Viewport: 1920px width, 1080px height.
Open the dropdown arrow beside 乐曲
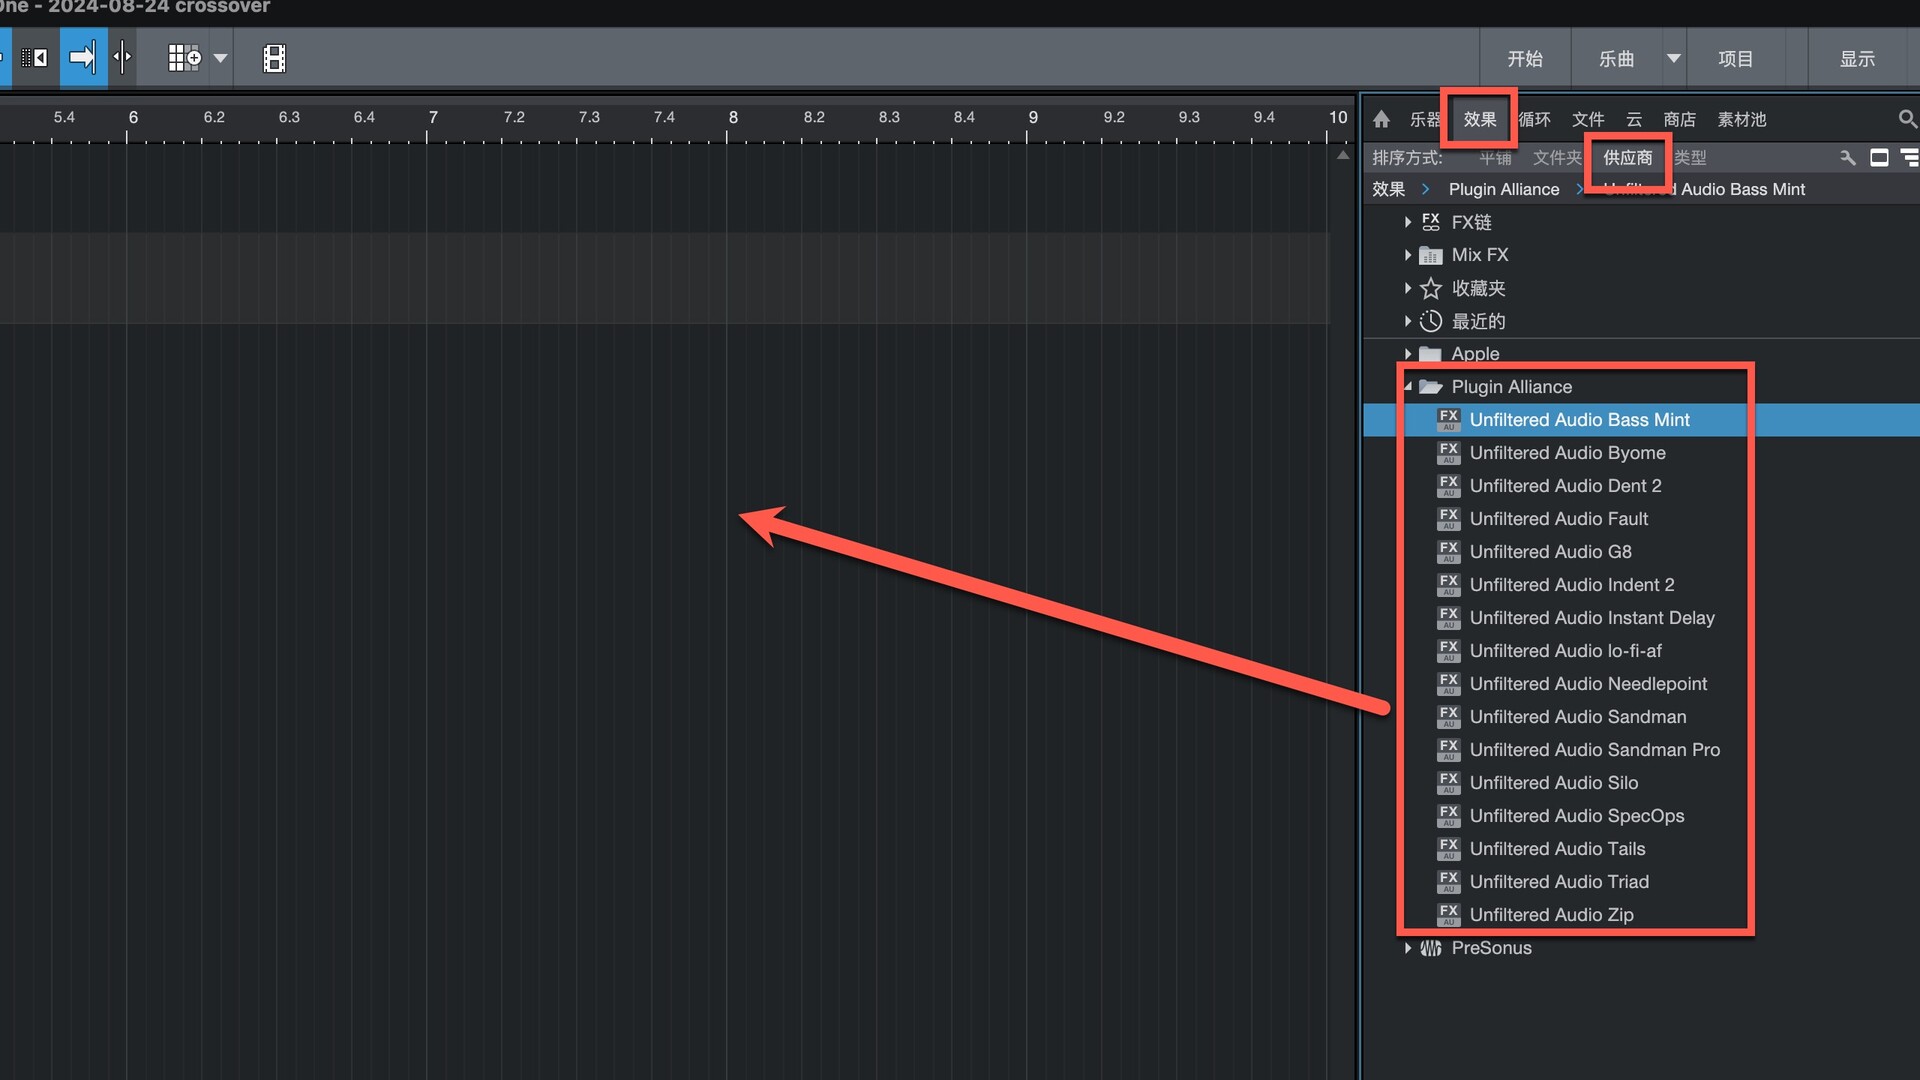coord(1673,59)
